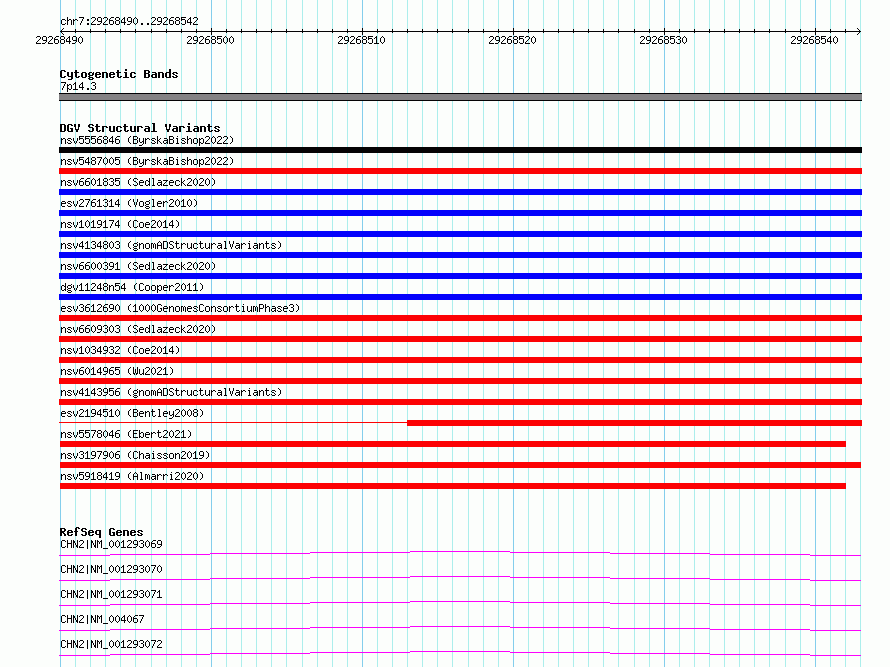Viewport: 890px width, 667px height.
Task: Click the 7p14.3 cytogenetic band label
Action: tap(78, 86)
